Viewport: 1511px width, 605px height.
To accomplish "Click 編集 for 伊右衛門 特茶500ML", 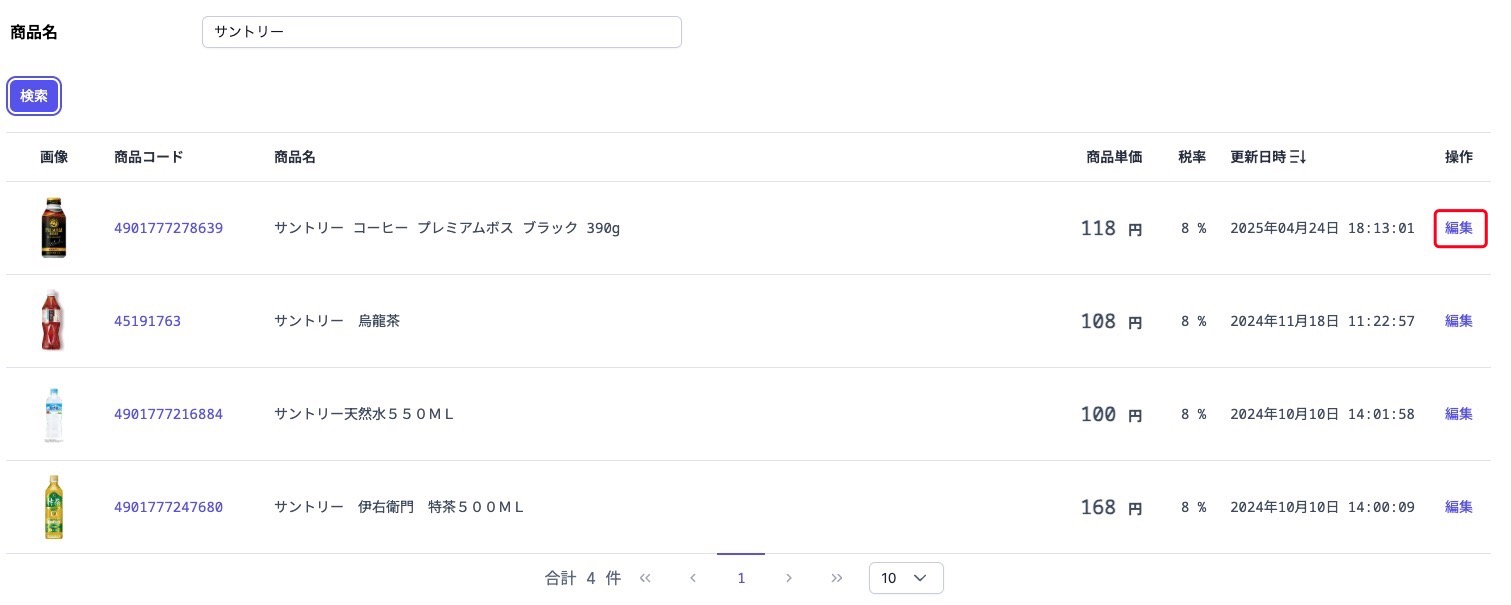I will 1459,507.
